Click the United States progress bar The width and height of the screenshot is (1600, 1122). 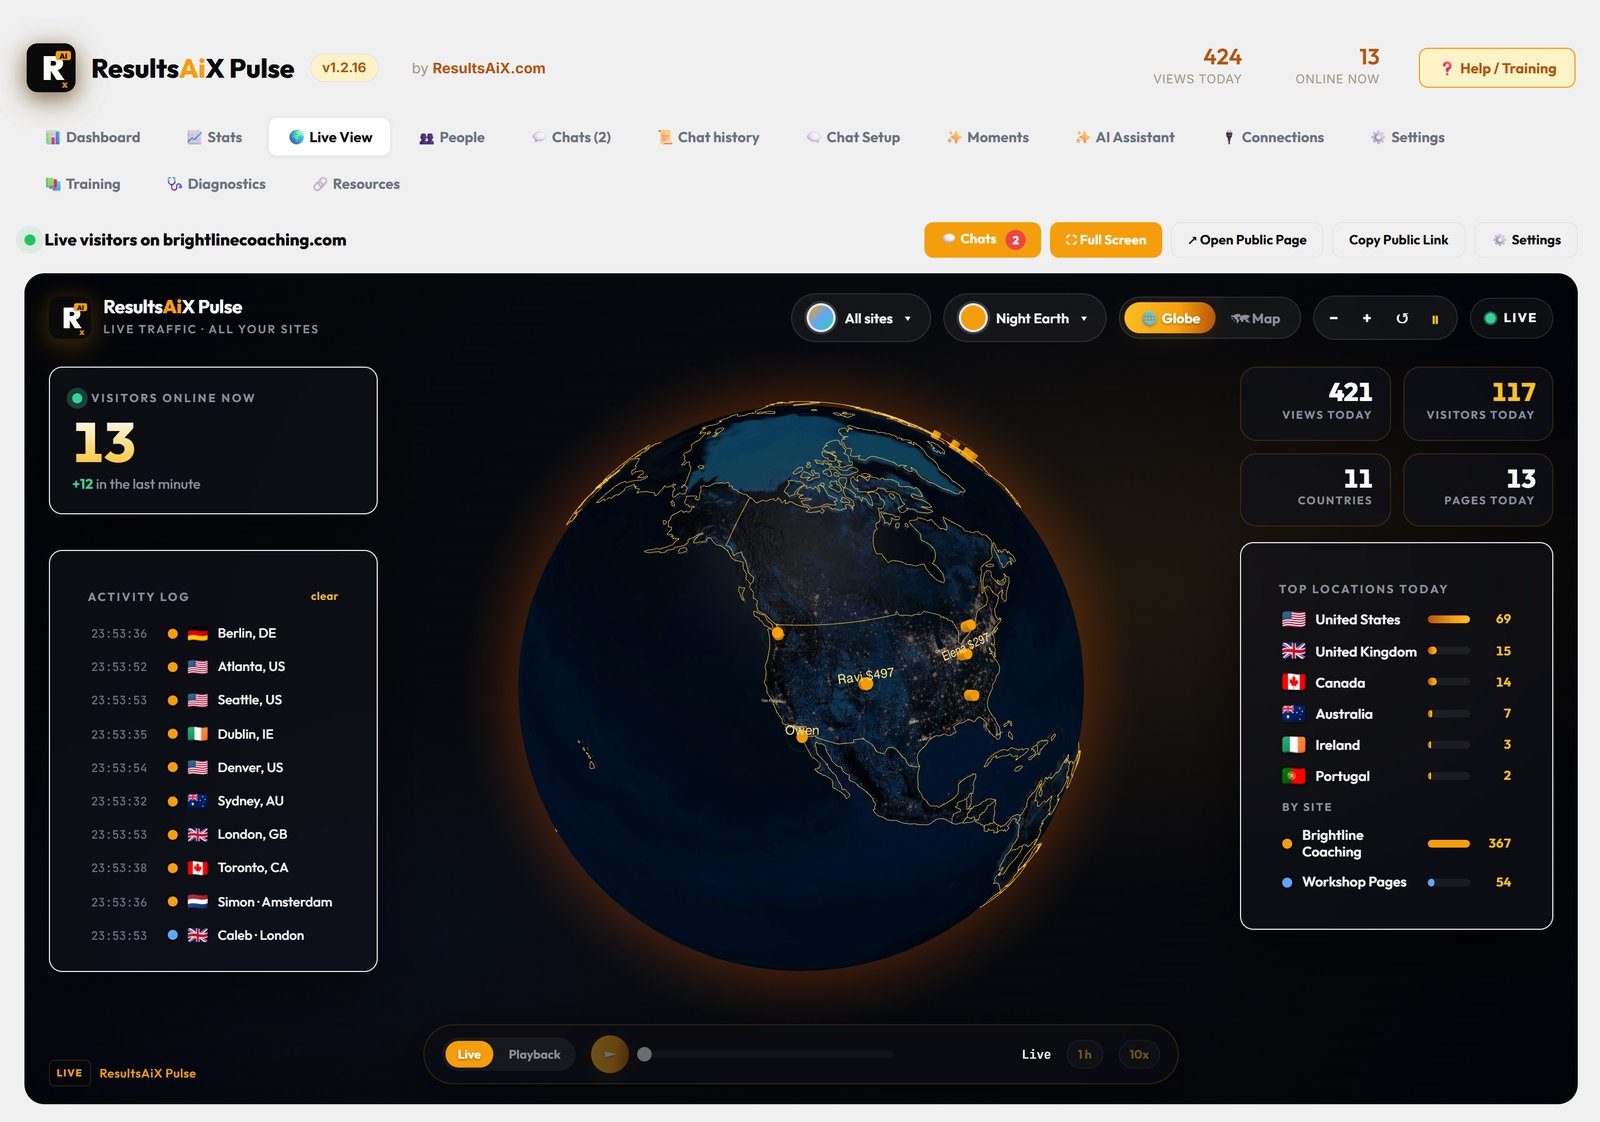[x=1449, y=620]
